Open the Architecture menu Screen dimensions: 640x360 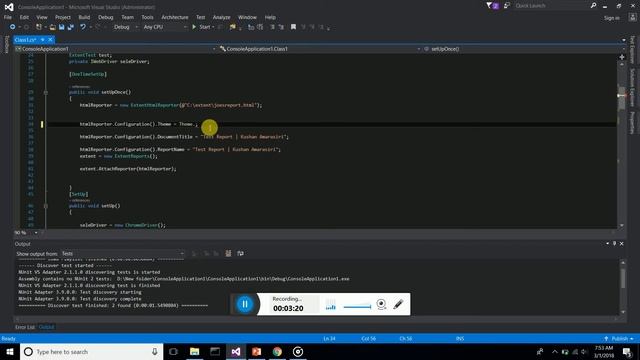(x=175, y=17)
